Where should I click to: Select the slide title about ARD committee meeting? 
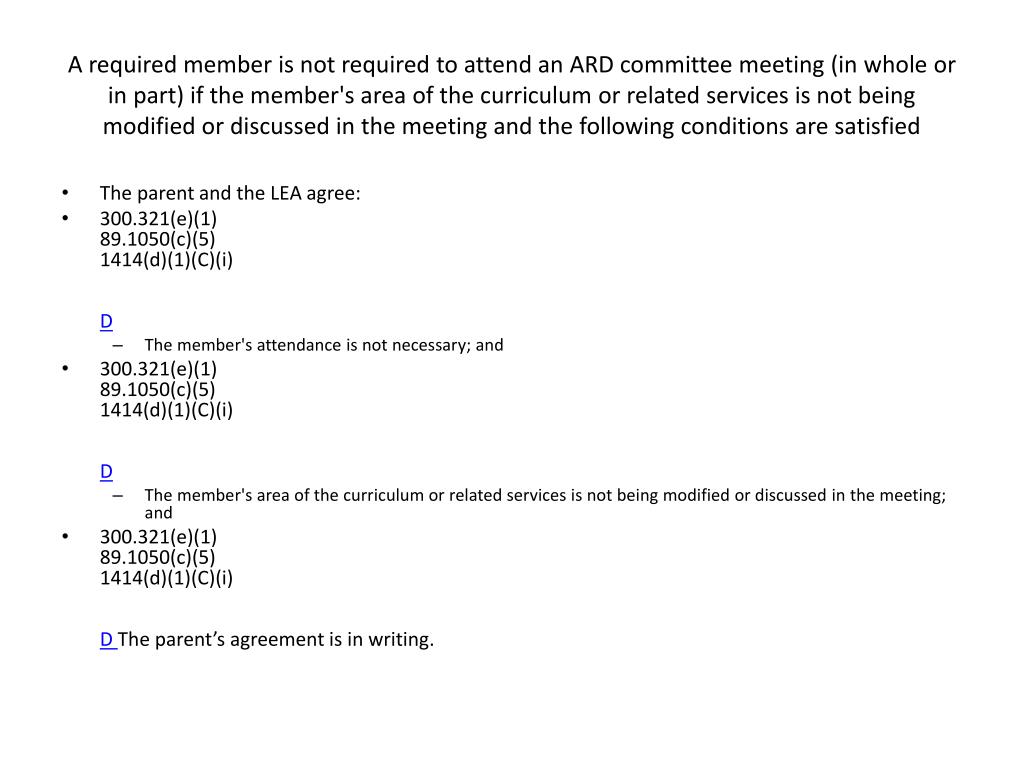click(511, 95)
